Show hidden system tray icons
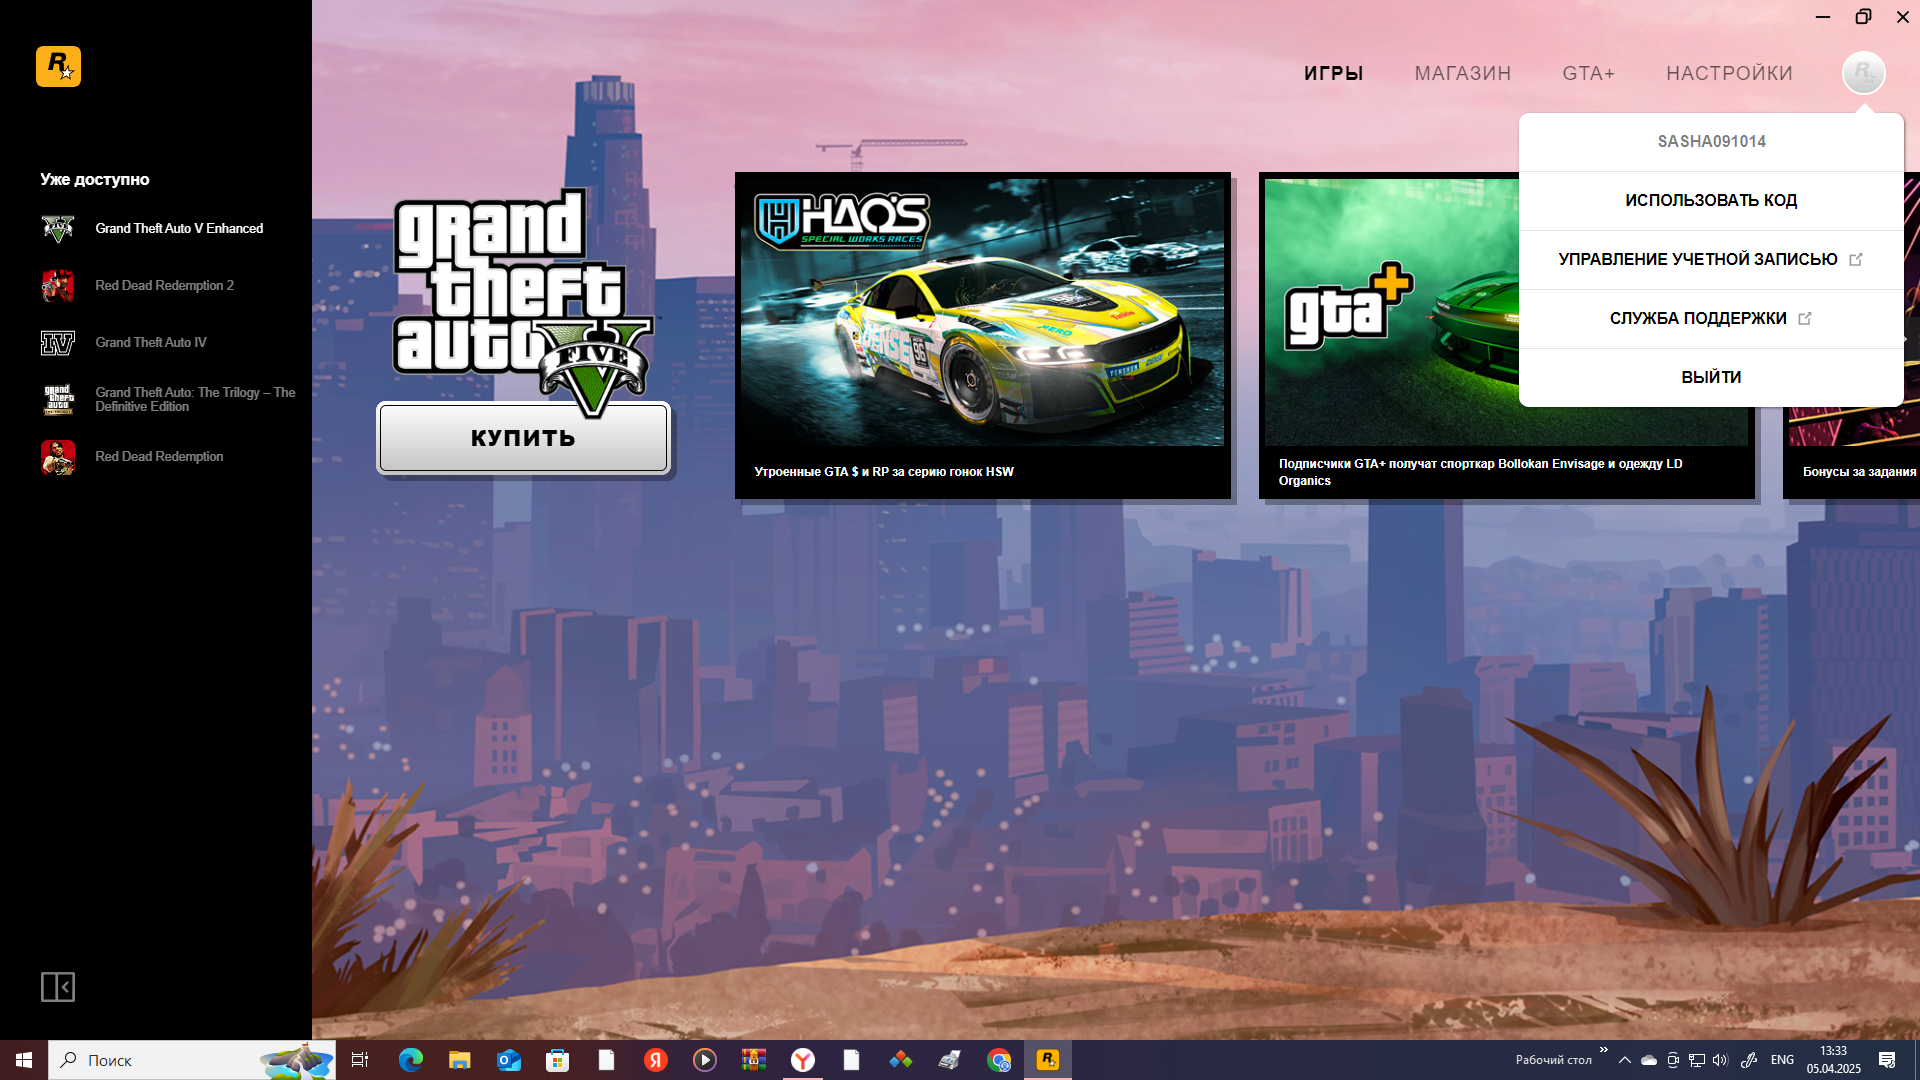 (x=1624, y=1060)
